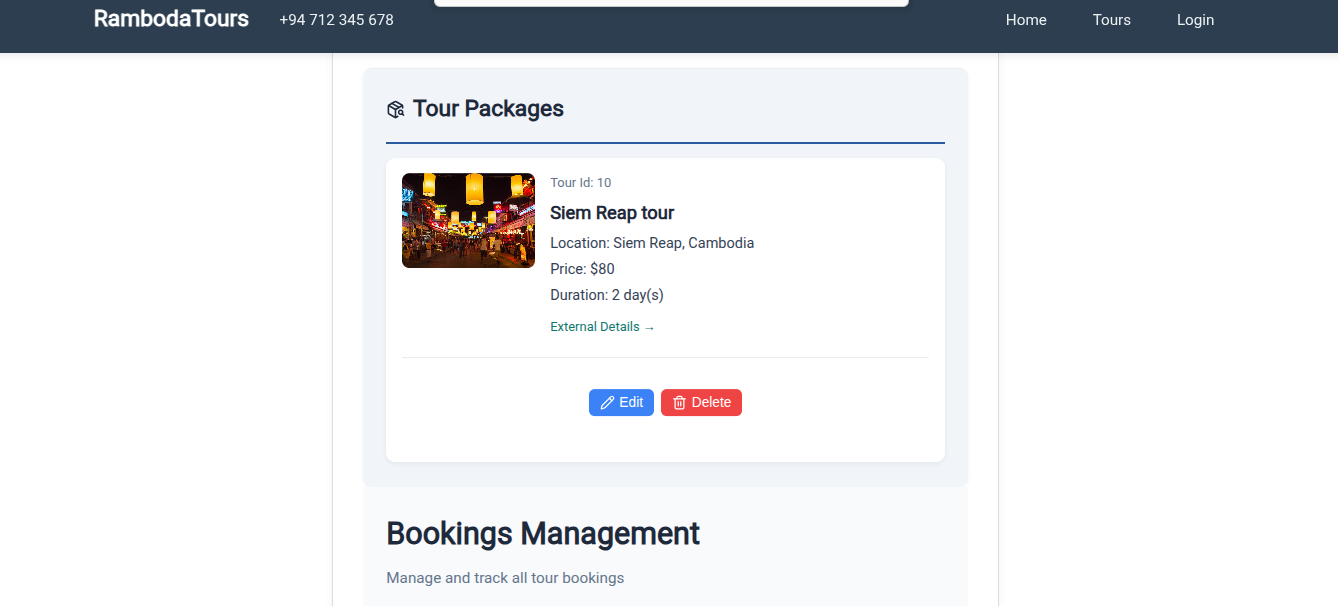Delete the Siem Reap tour package
This screenshot has height=606, width=1338.
[701, 403]
